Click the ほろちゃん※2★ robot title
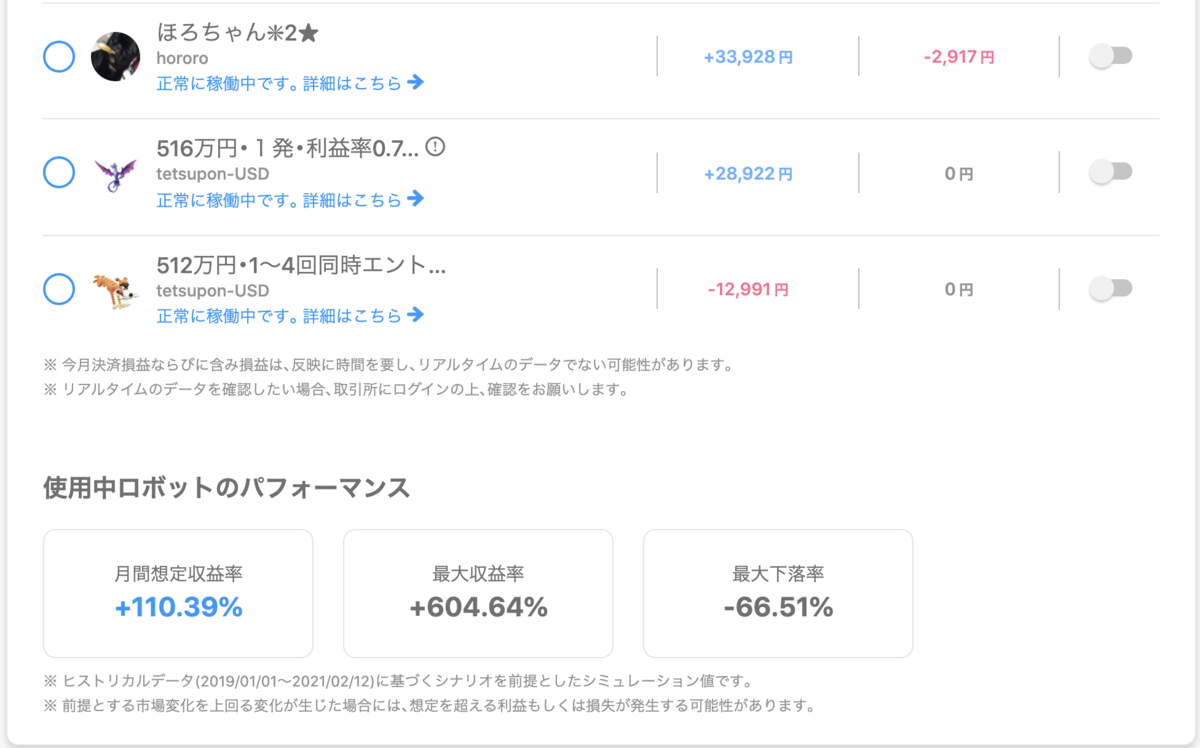1200x748 pixels. tap(238, 33)
